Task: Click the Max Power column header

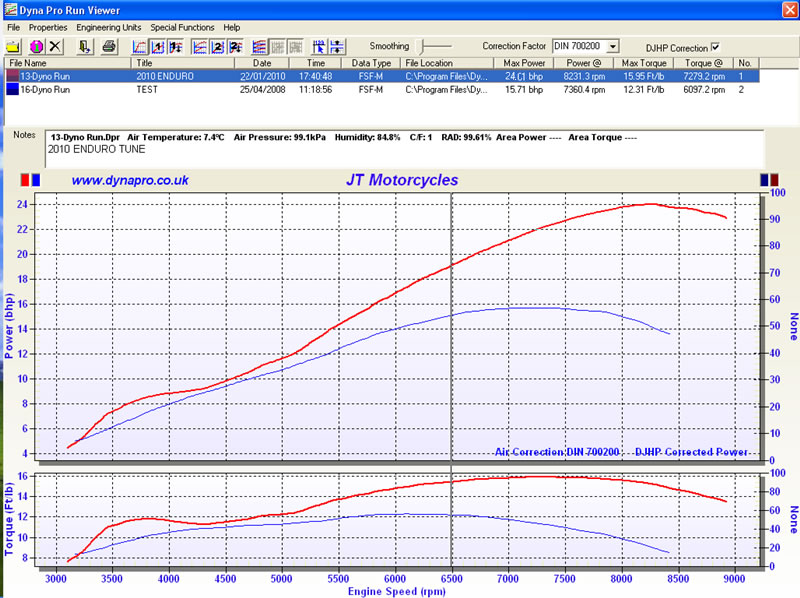Action: pyautogui.click(x=524, y=63)
